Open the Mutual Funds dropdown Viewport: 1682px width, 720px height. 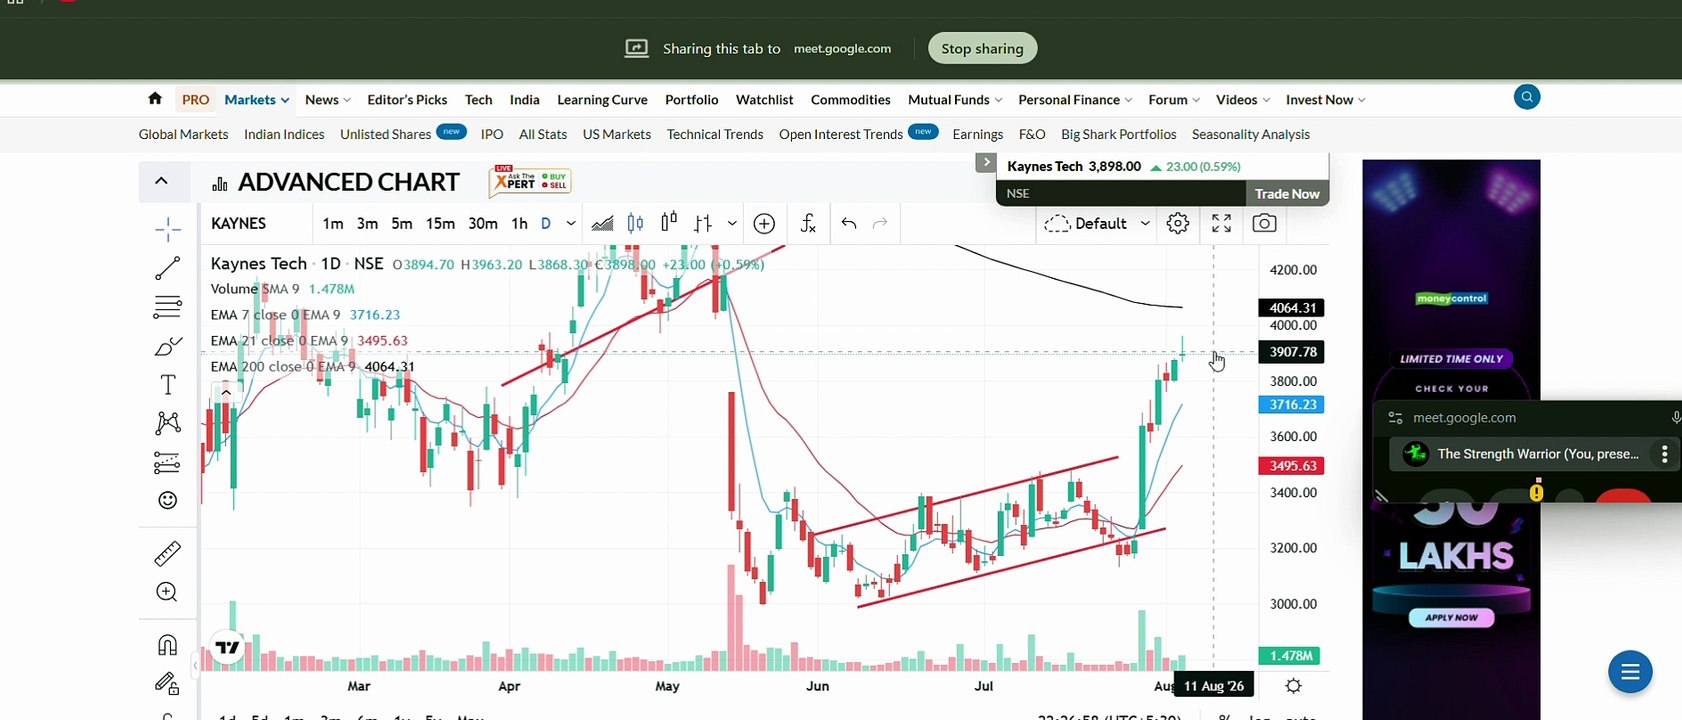coord(955,99)
